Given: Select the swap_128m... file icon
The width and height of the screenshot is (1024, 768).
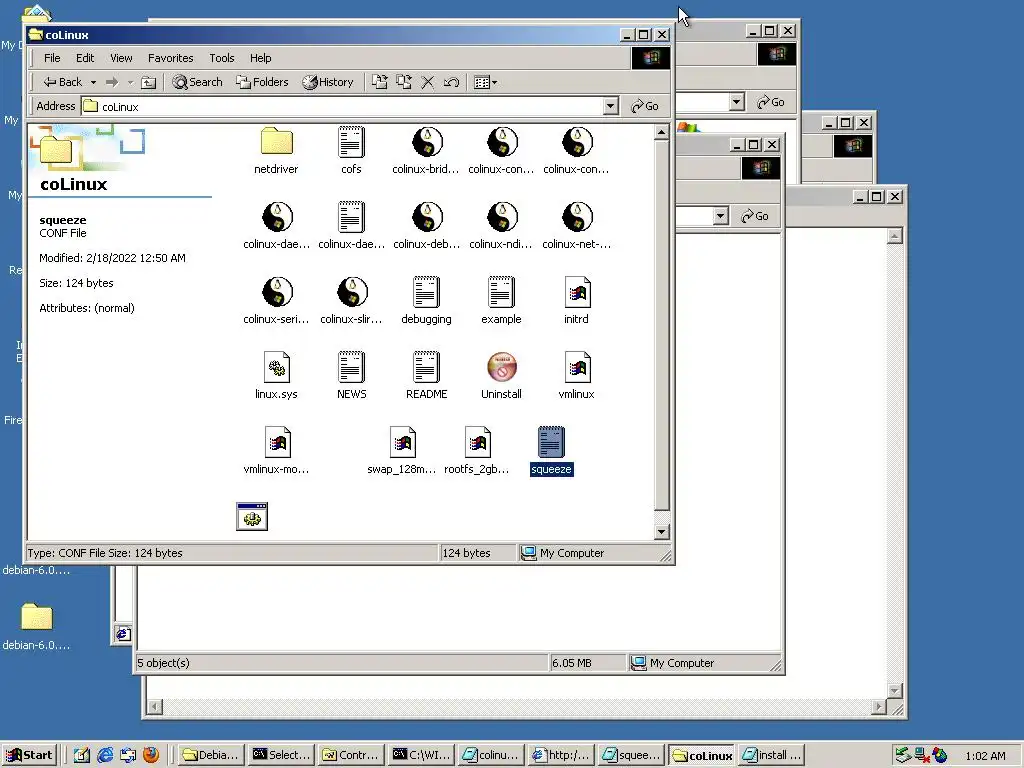Looking at the screenshot, I should (x=402, y=443).
